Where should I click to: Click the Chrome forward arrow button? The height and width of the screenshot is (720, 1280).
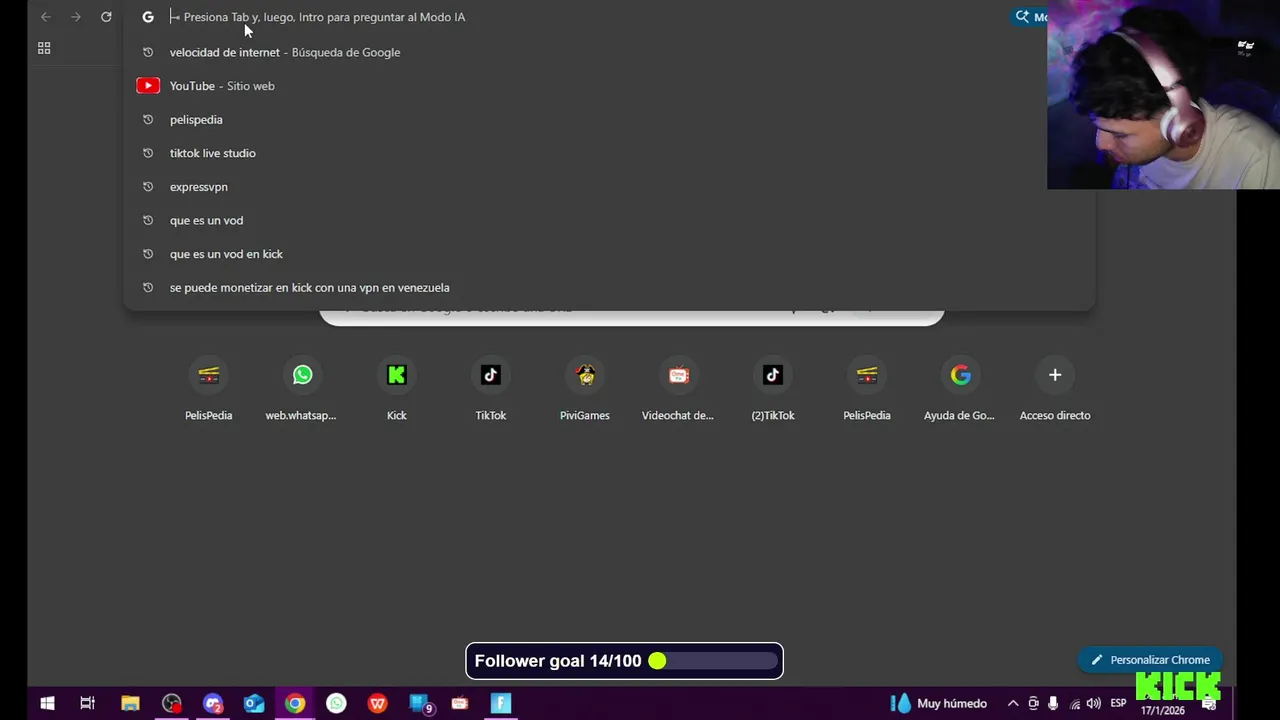[x=76, y=17]
